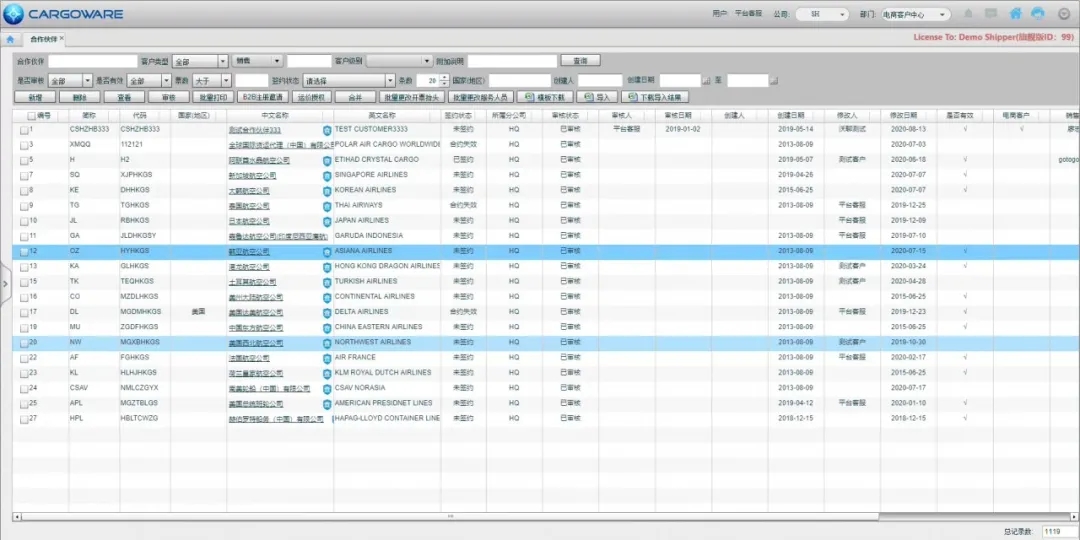
Task: Click the 模板下载 button
Action: [x=545, y=97]
